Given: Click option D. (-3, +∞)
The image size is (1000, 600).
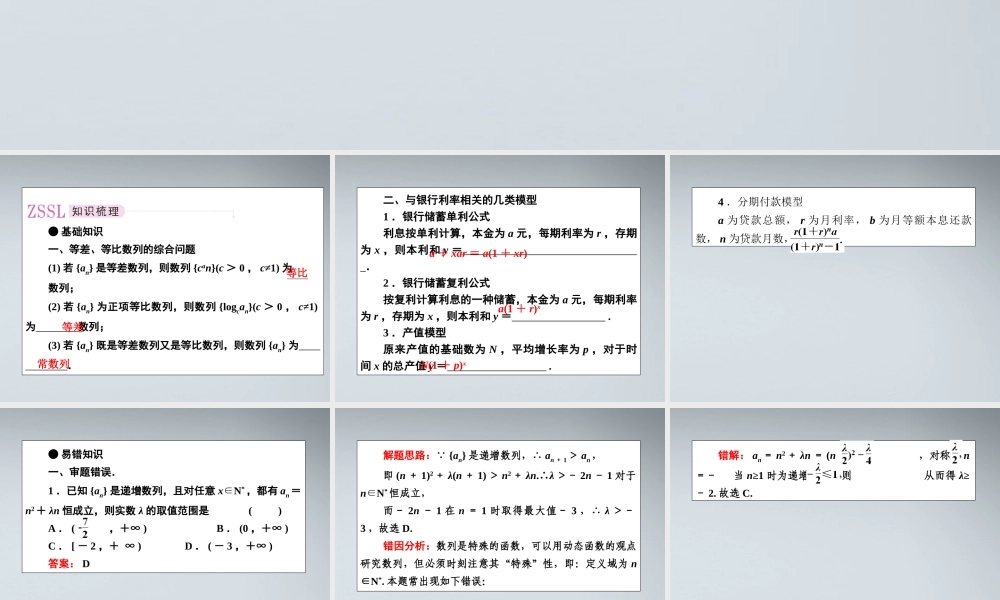Looking at the screenshot, I should click(x=229, y=546).
